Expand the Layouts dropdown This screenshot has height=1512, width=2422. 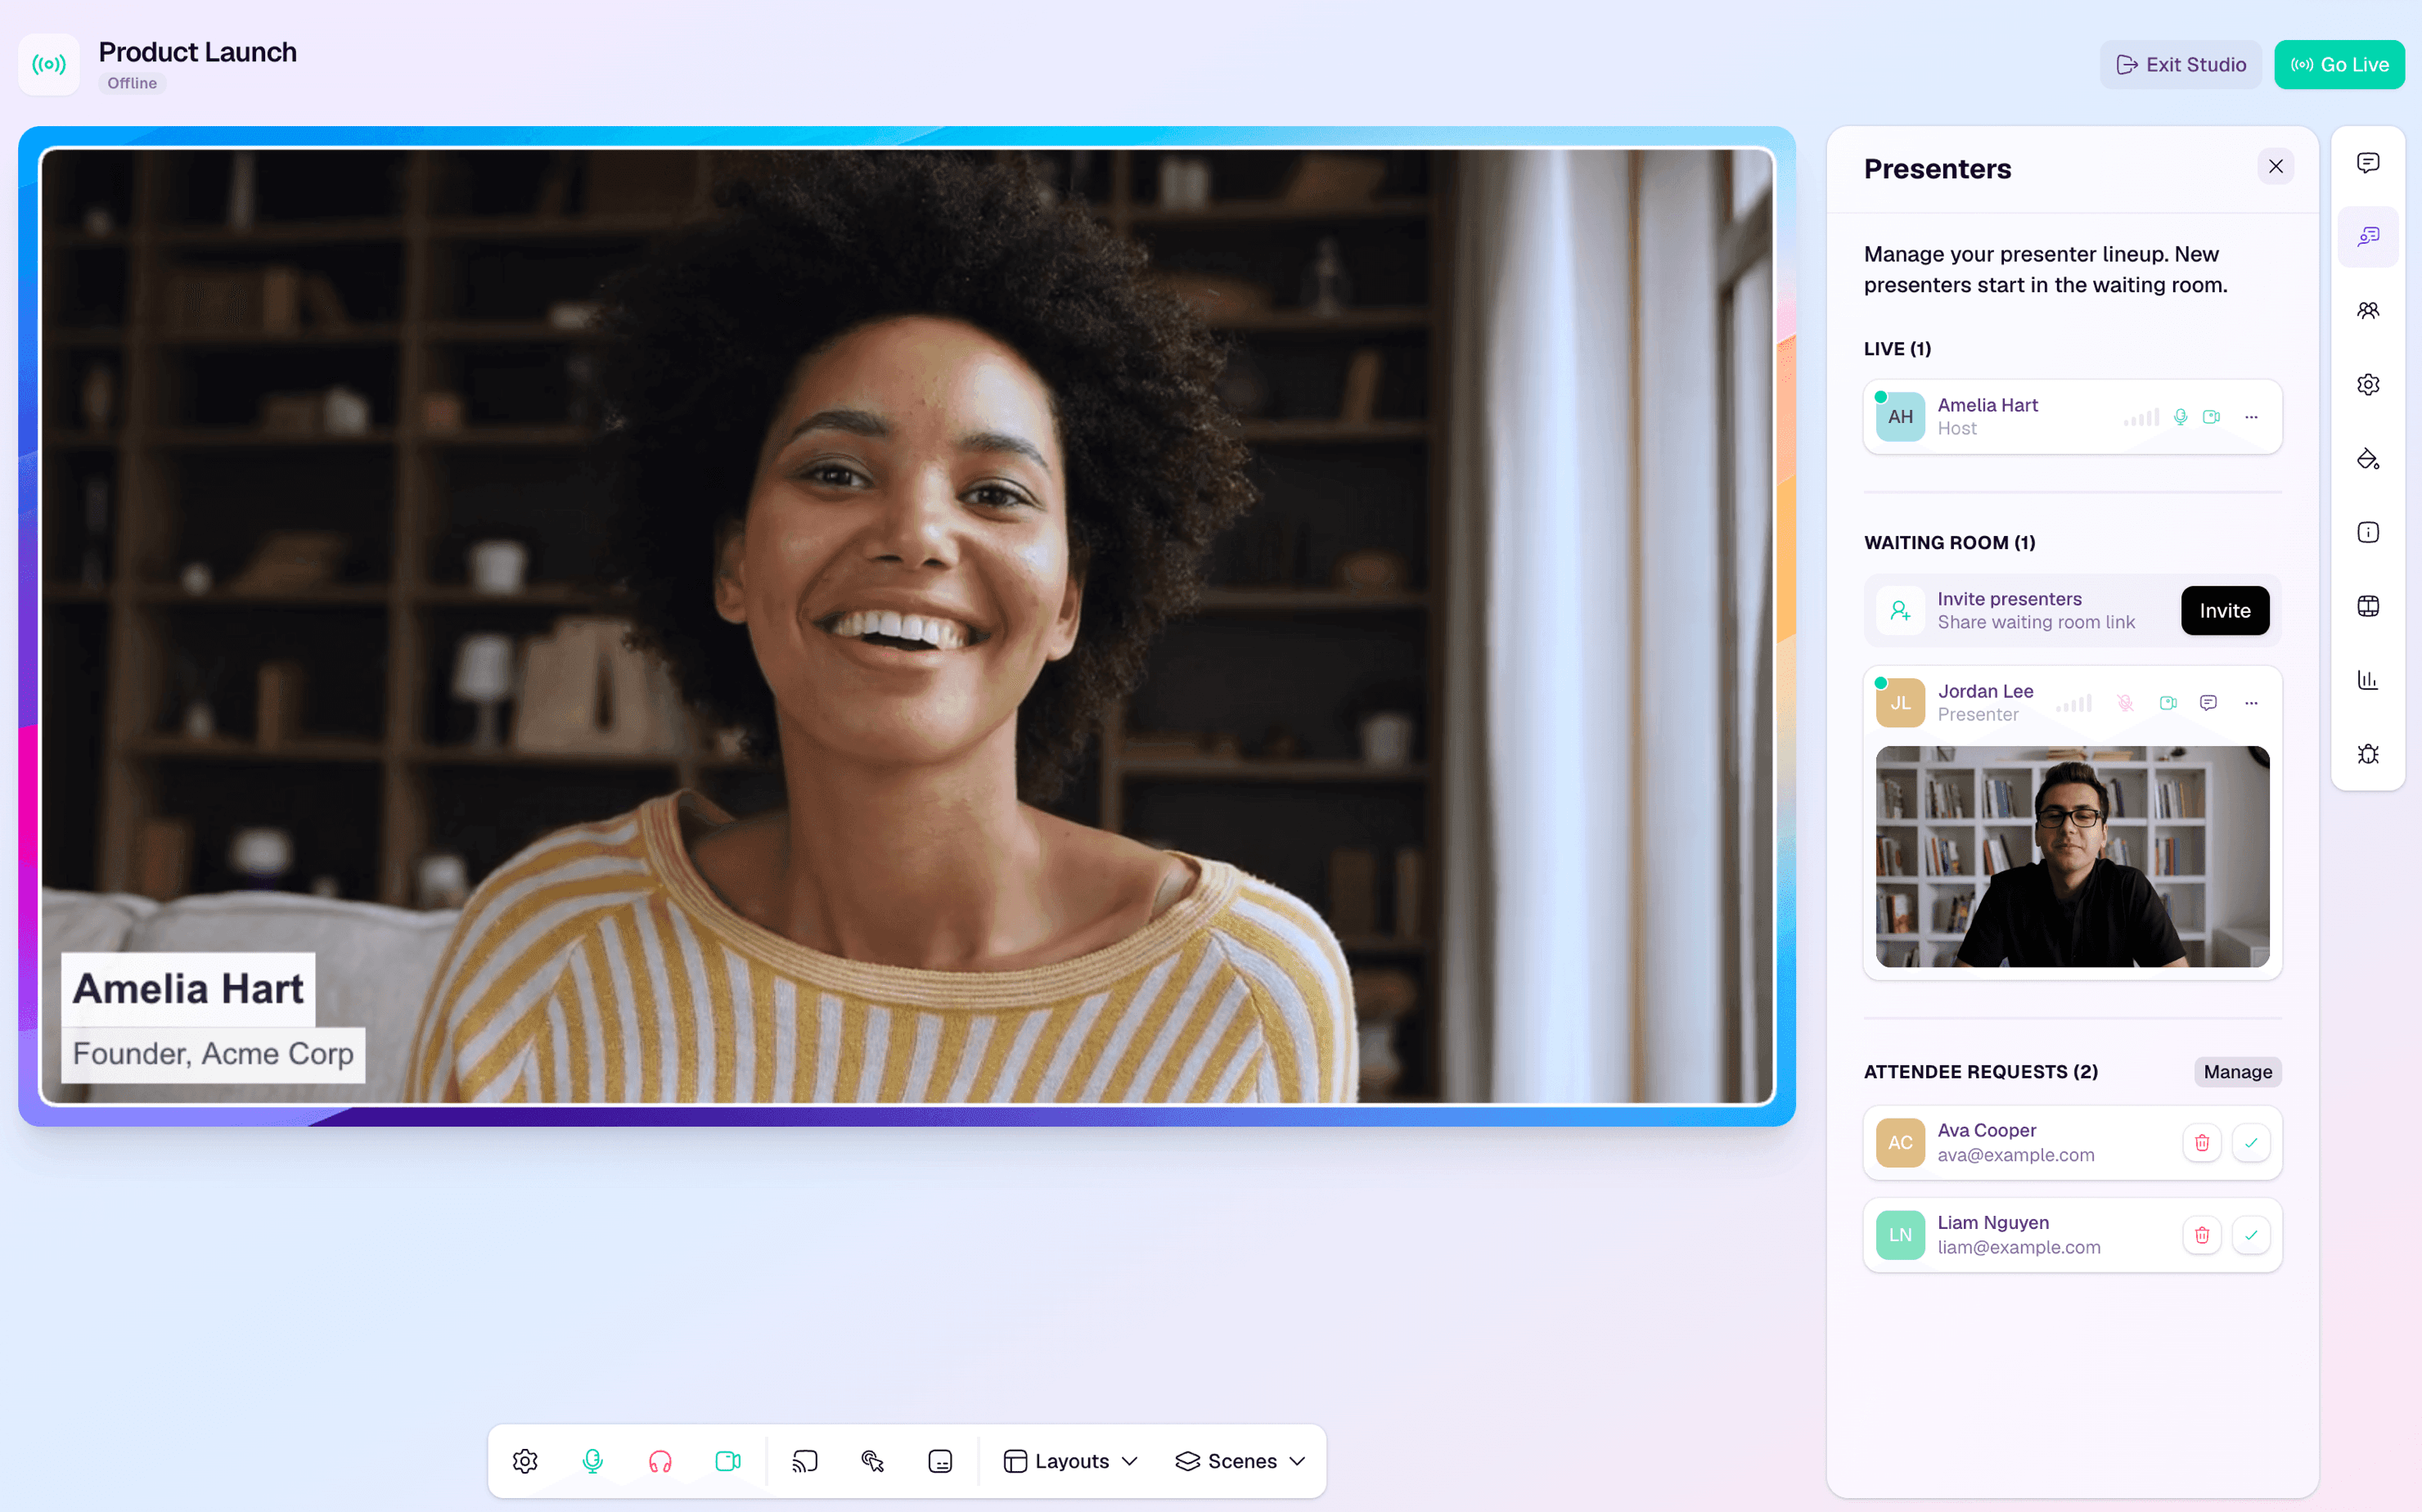pyautogui.click(x=1071, y=1461)
